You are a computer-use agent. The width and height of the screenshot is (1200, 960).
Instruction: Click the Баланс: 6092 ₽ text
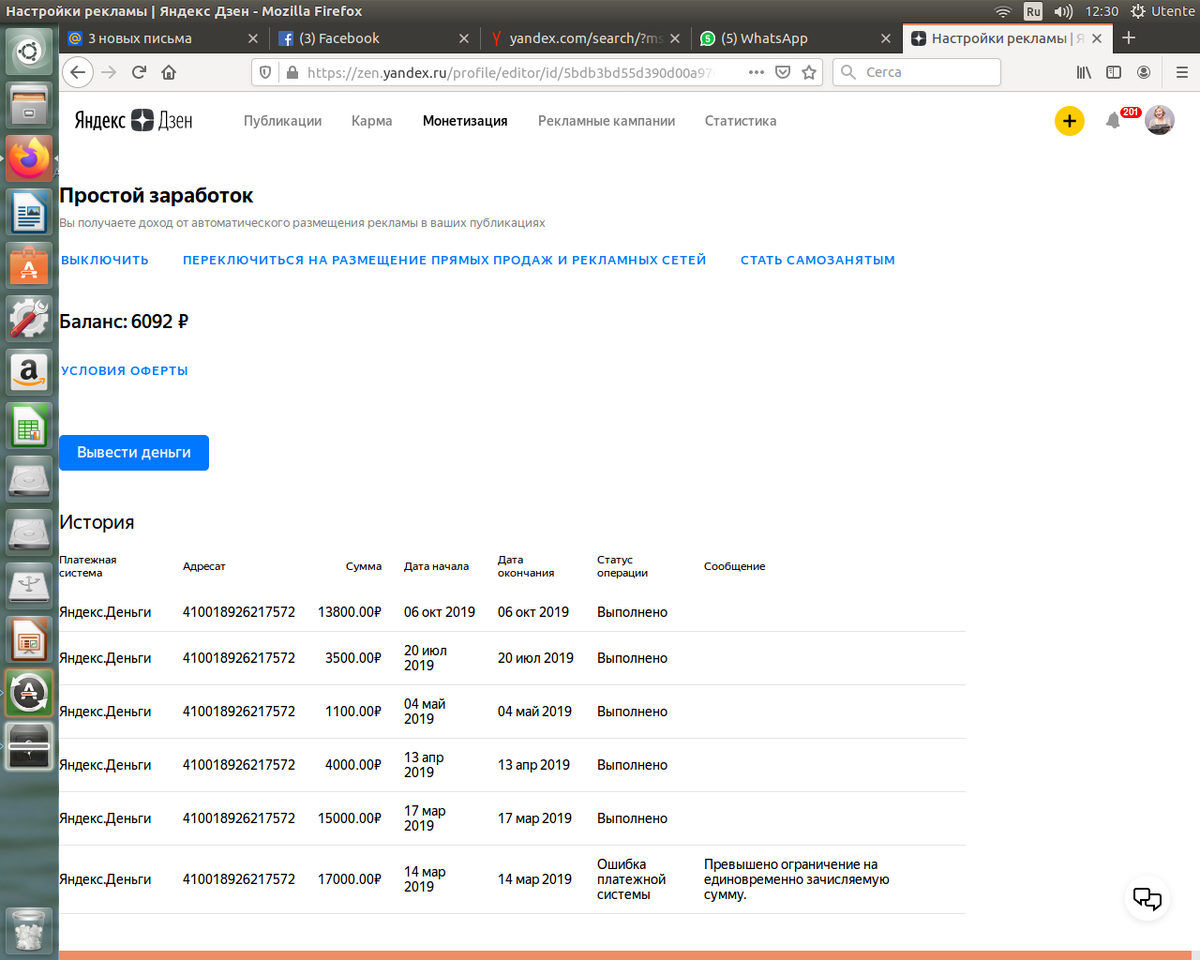[x=124, y=322]
